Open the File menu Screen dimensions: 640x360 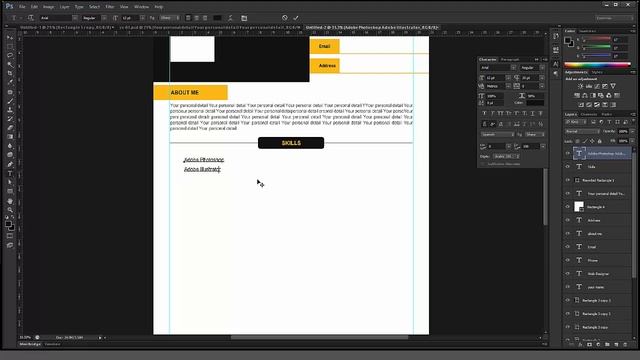click(22, 7)
